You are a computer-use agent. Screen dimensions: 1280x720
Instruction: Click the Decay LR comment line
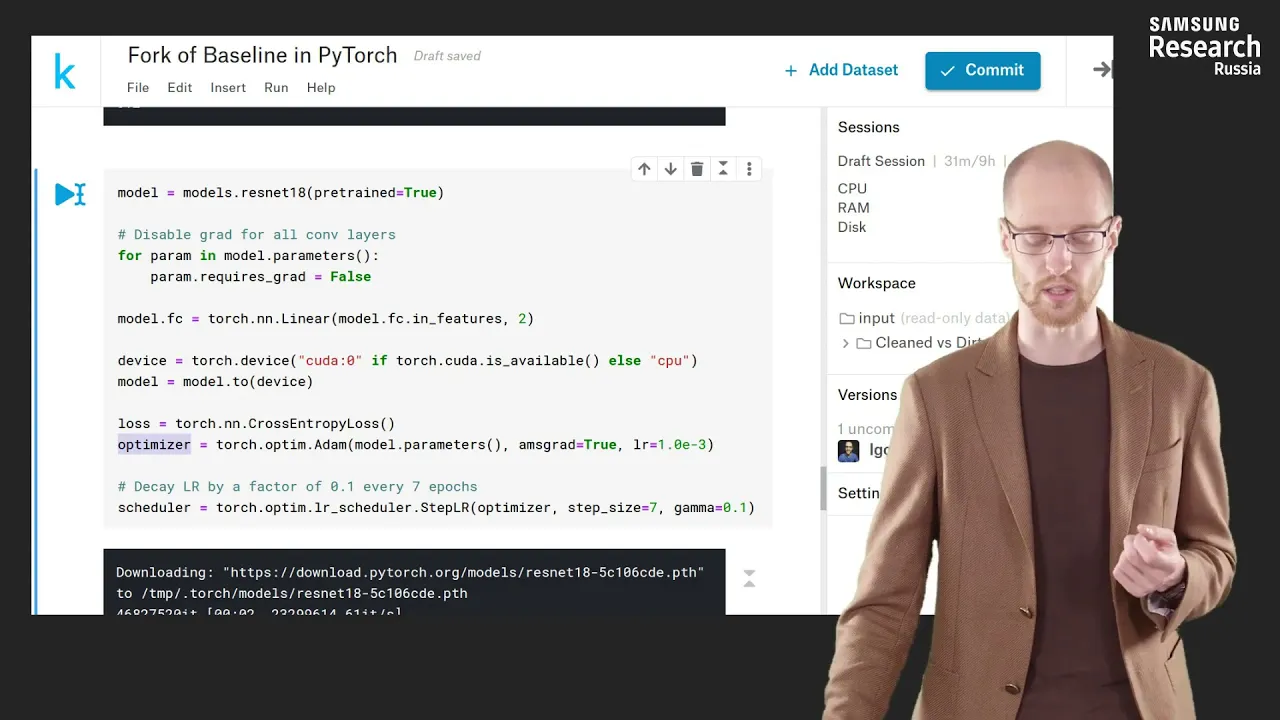(x=298, y=487)
